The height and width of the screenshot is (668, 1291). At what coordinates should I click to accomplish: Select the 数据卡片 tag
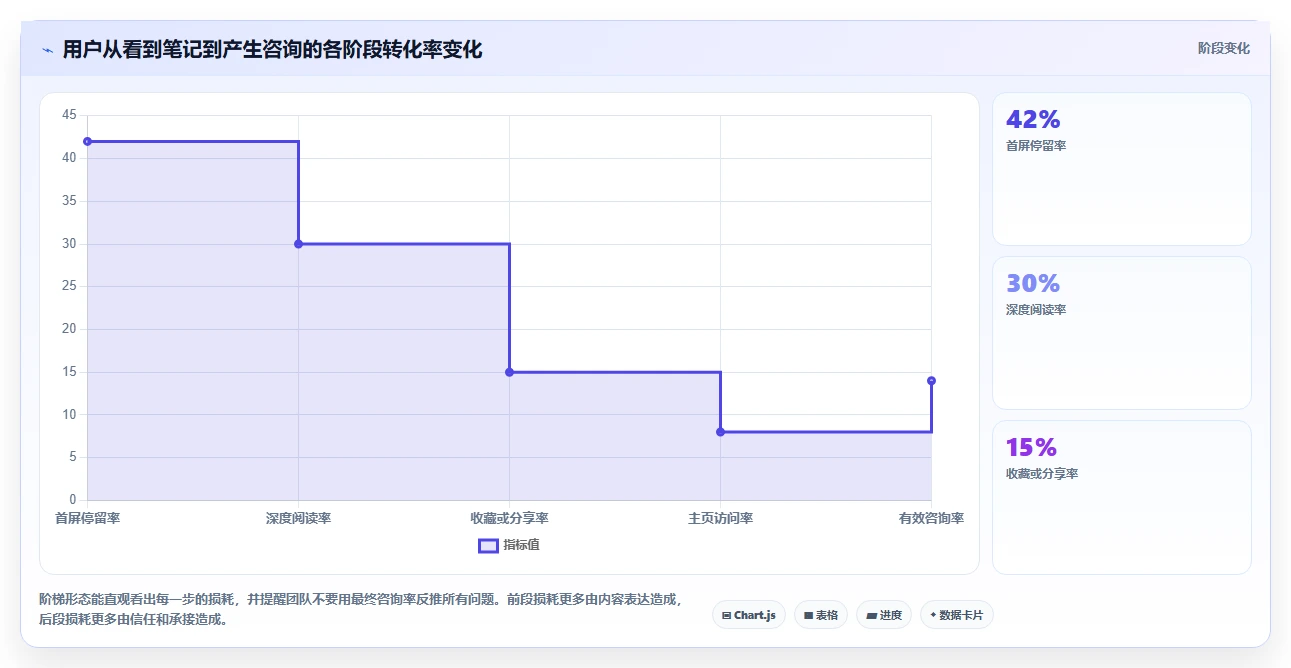tap(957, 615)
